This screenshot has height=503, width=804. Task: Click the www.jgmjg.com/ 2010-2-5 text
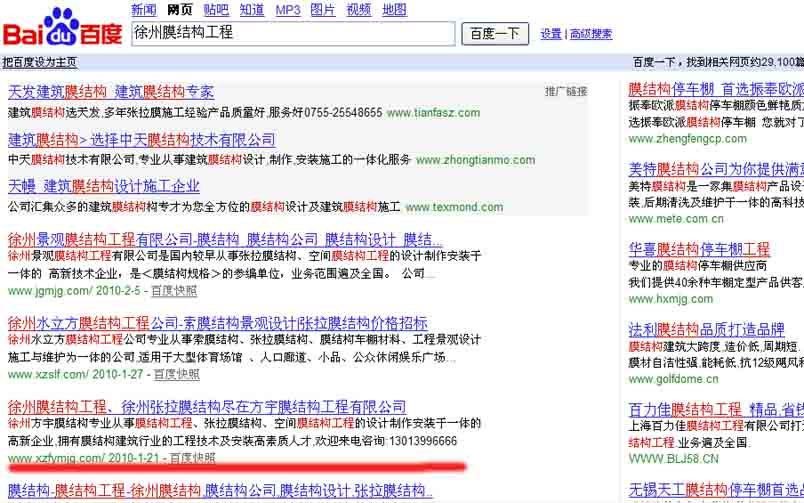coord(74,291)
